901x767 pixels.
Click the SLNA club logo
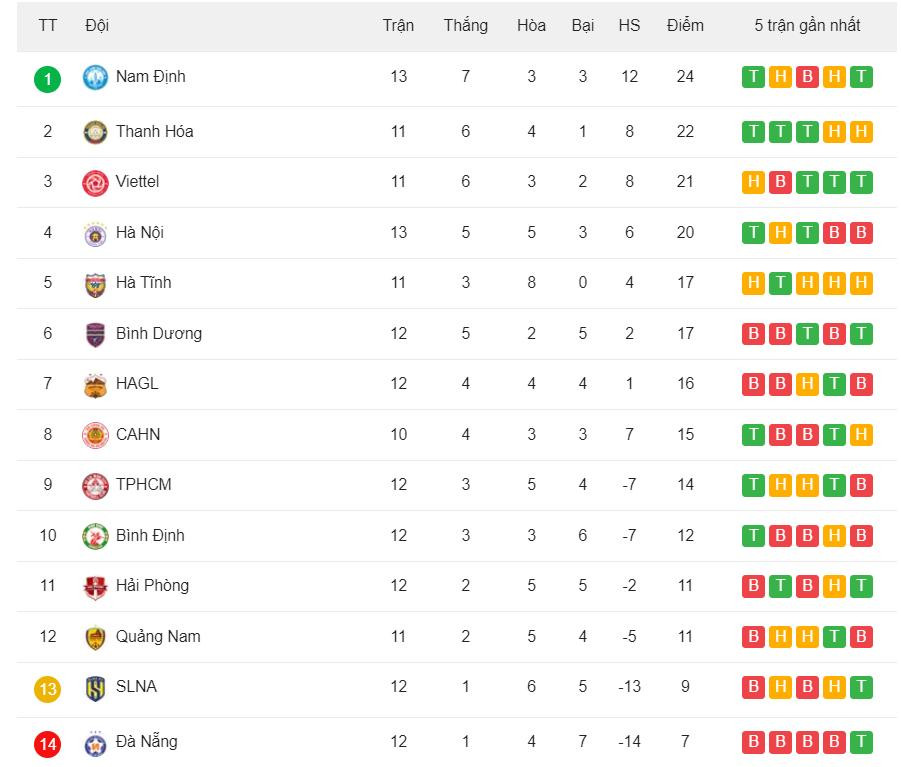pos(95,687)
